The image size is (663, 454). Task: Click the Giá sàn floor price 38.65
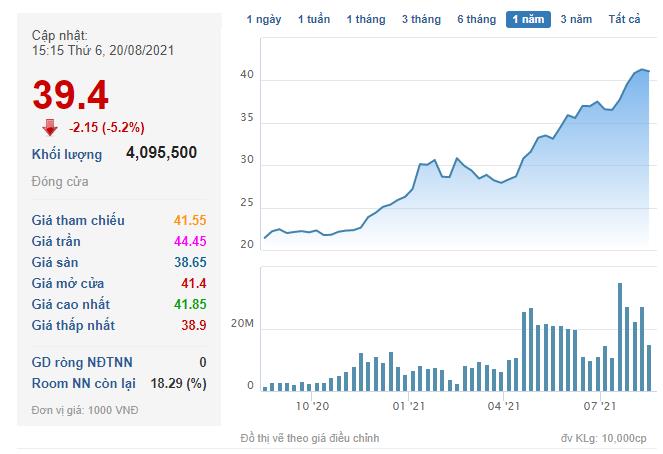click(188, 262)
